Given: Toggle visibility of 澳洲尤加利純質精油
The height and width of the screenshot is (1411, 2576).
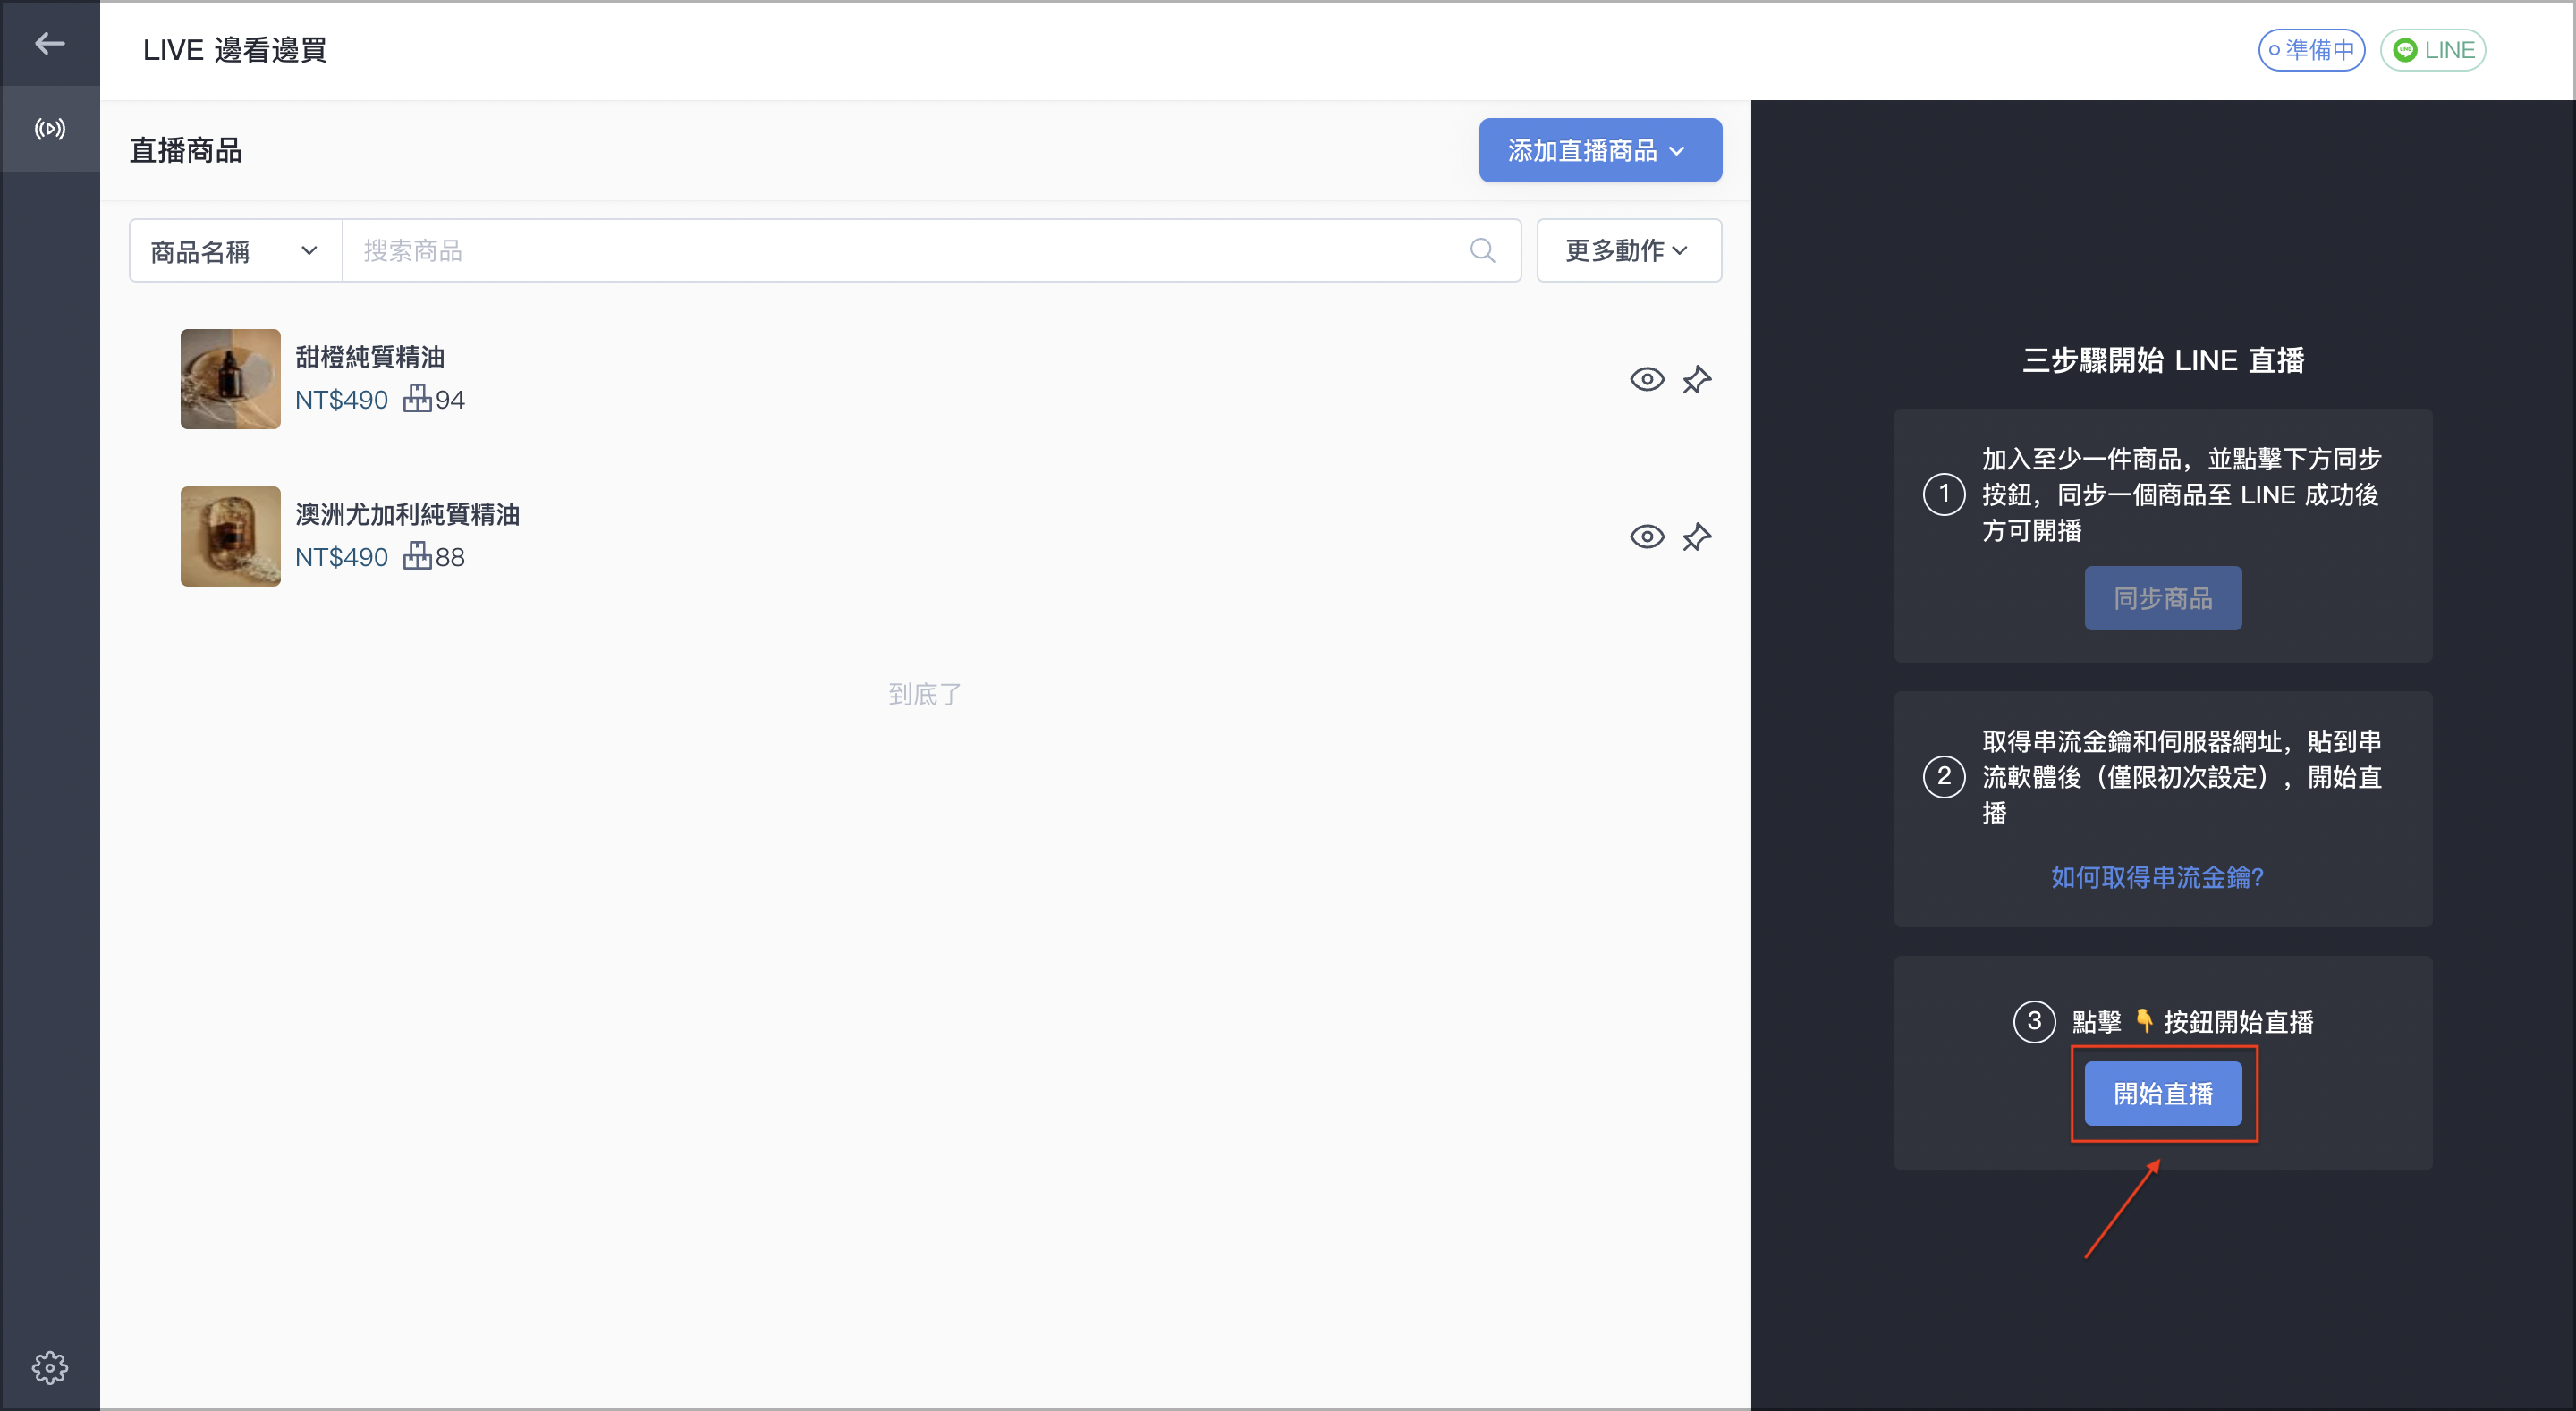Looking at the screenshot, I should point(1647,537).
